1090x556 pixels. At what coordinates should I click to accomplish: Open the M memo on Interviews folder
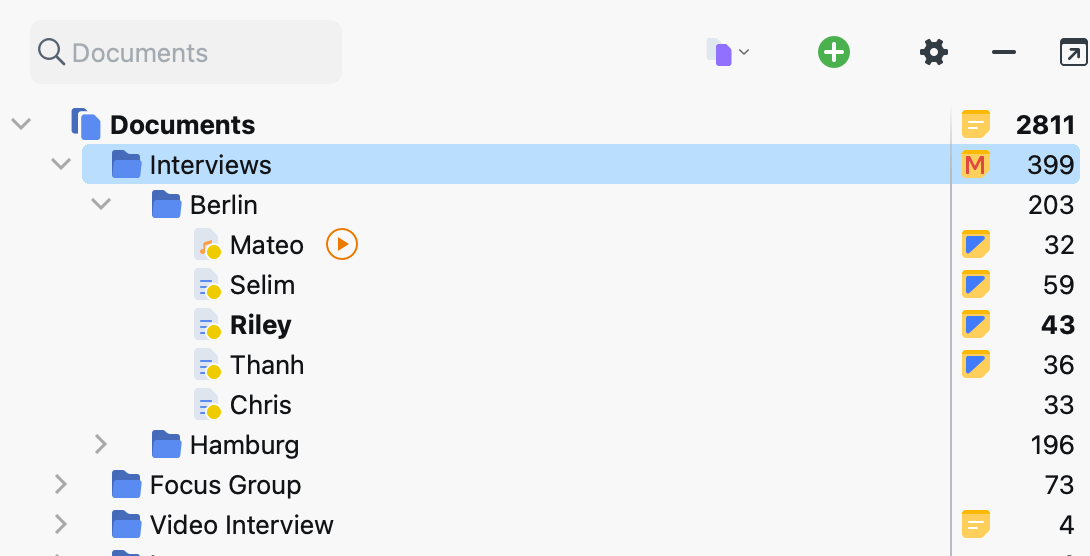click(x=975, y=165)
